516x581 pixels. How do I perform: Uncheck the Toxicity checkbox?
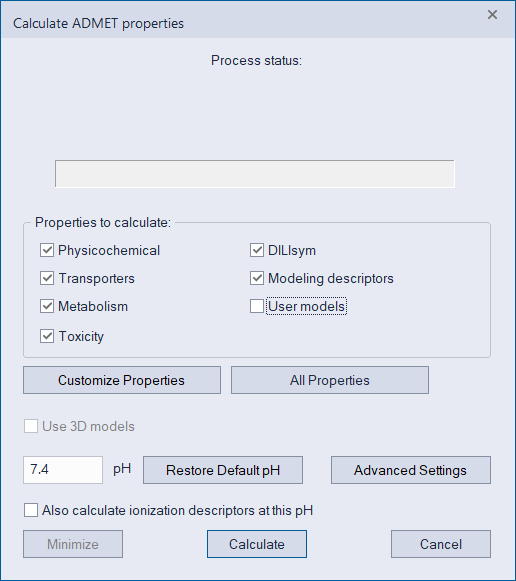click(x=47, y=336)
